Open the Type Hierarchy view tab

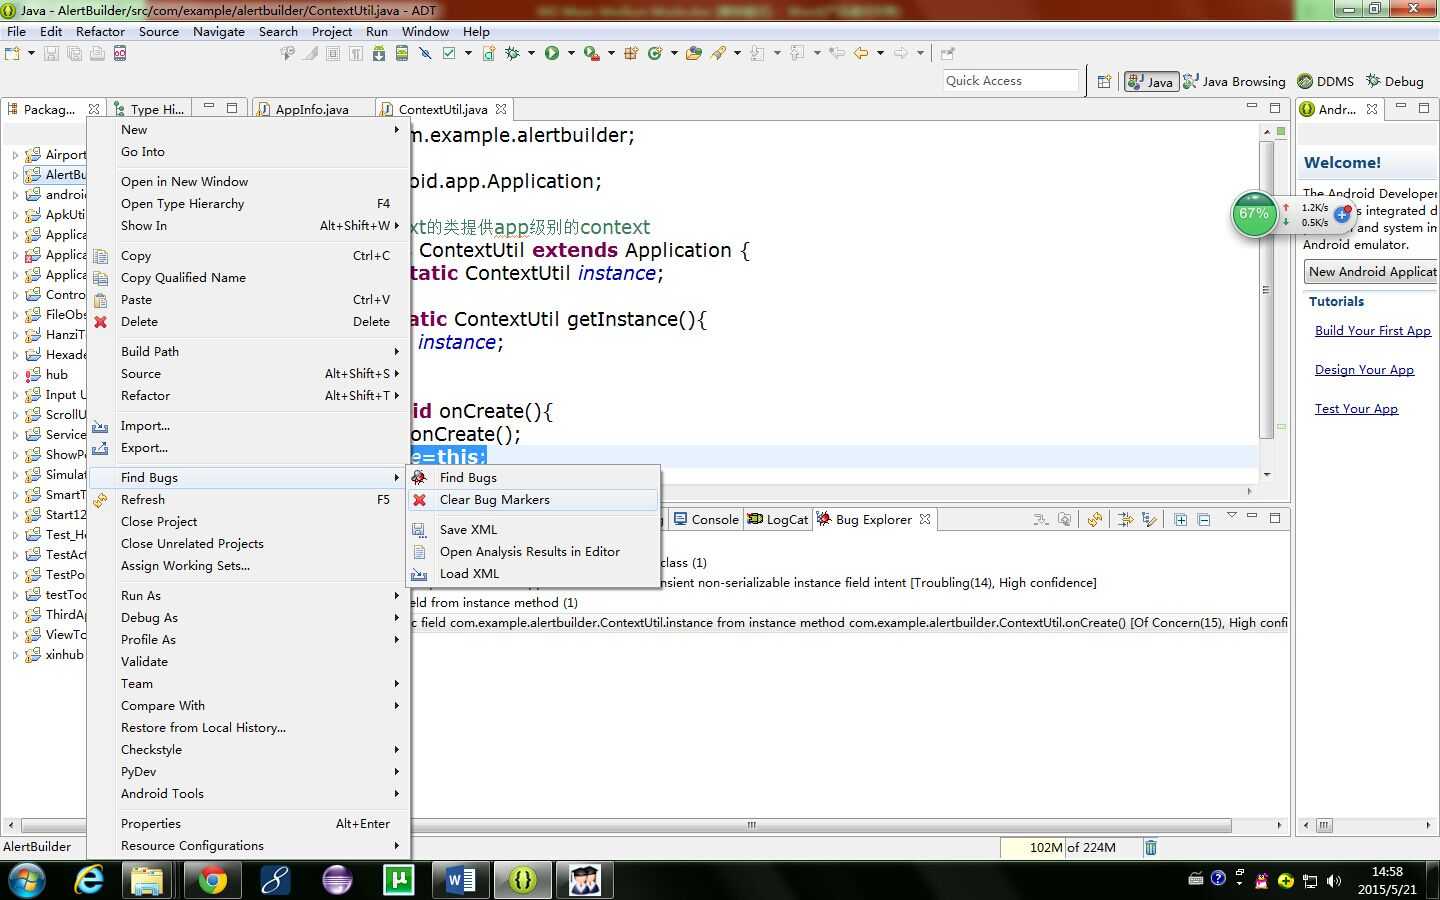point(148,109)
